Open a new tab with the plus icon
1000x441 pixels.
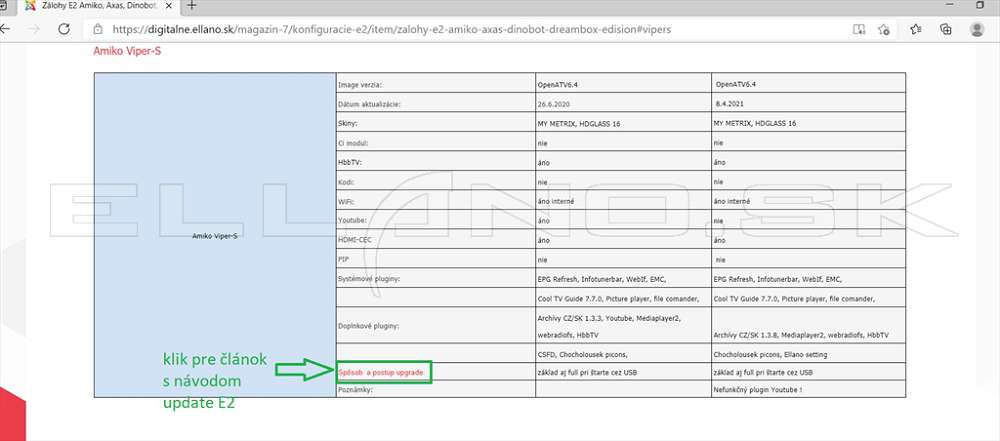(x=191, y=6)
